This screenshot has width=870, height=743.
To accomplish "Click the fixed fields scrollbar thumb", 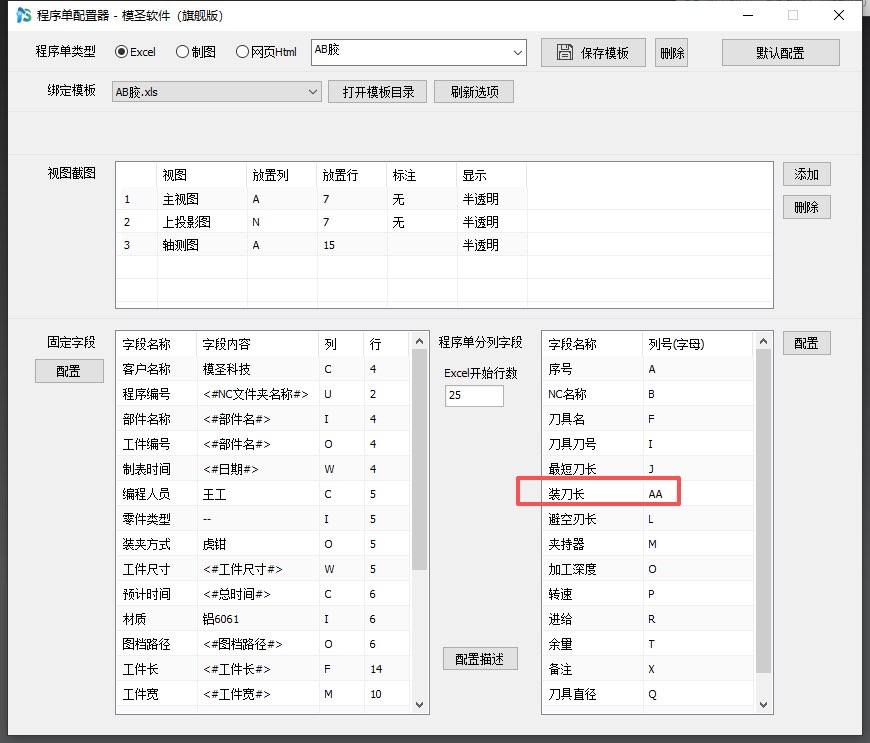I will coord(419,459).
